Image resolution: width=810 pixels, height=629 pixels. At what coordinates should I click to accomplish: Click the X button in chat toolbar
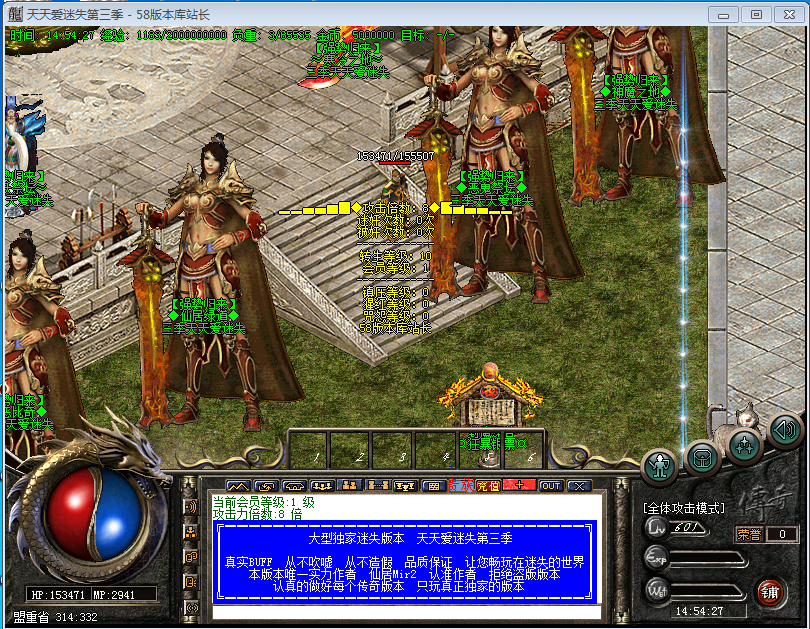[x=579, y=485]
